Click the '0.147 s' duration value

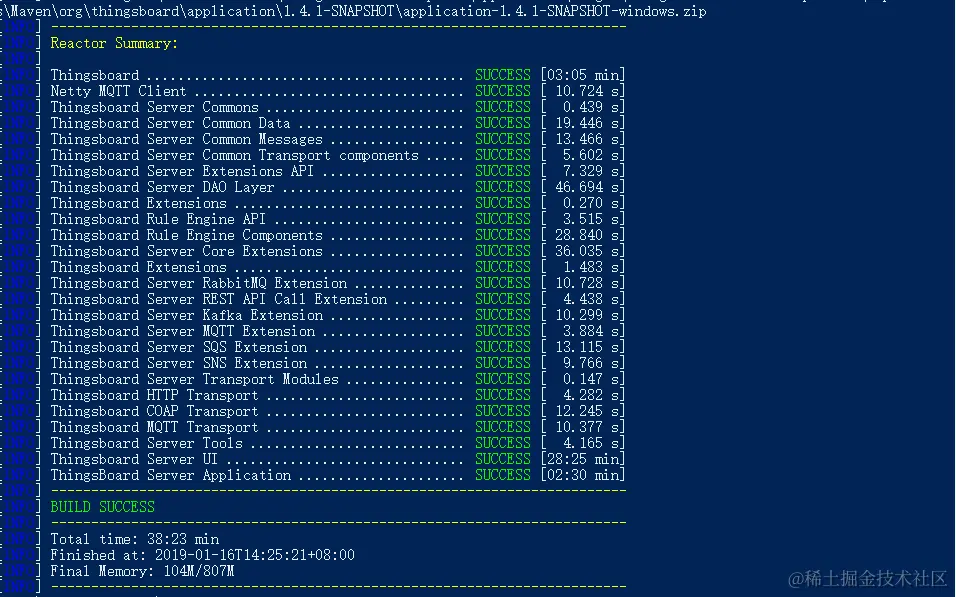pyautogui.click(x=590, y=379)
